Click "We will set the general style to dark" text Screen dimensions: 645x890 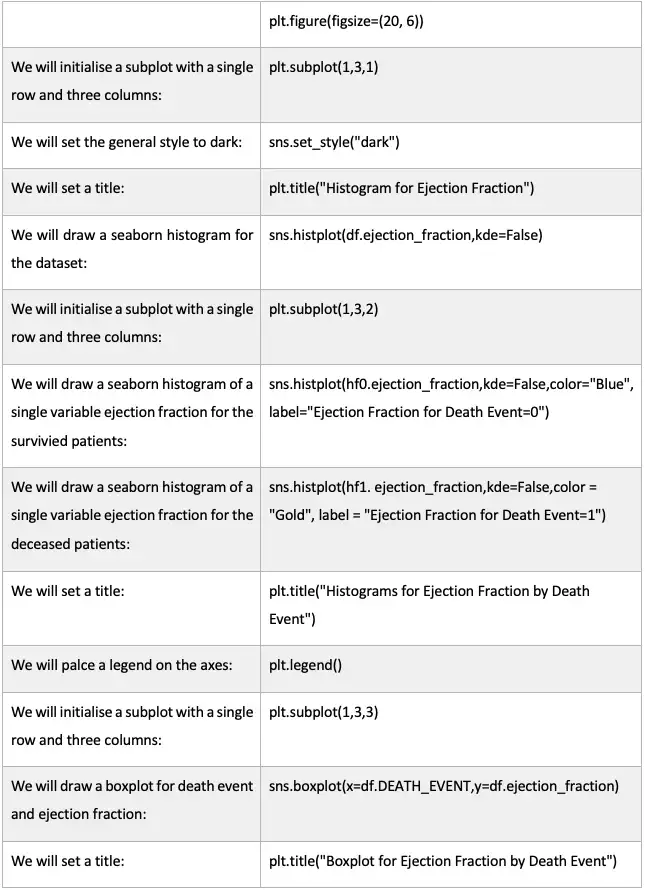127,142
